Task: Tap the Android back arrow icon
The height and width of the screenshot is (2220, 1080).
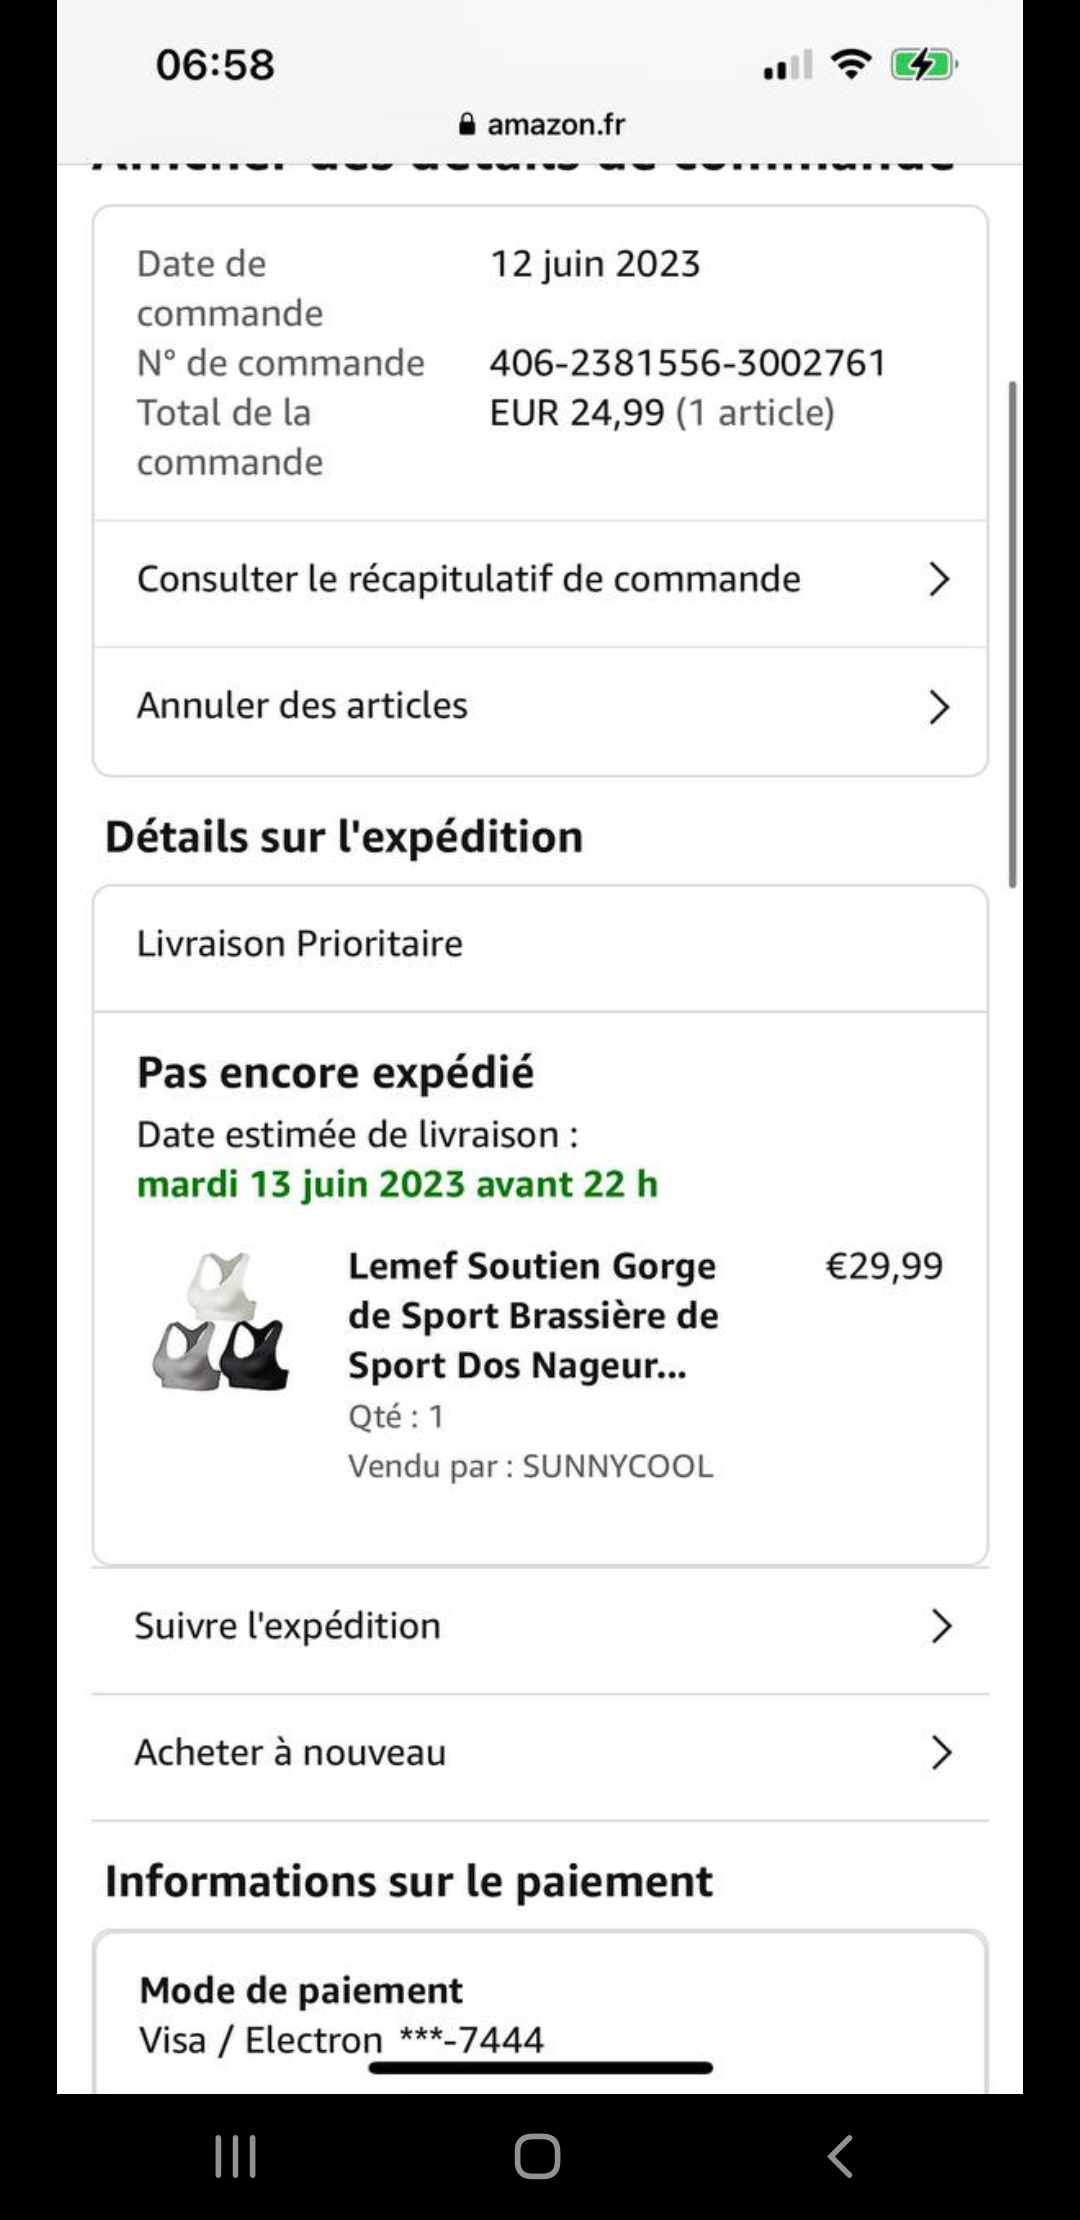Action: [x=840, y=2156]
